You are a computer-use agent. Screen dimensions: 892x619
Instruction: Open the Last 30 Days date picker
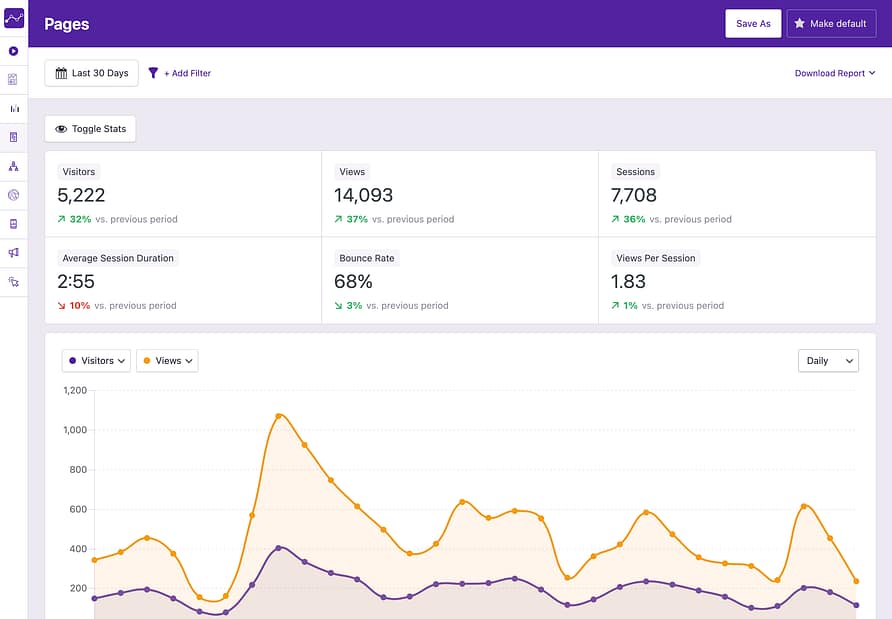[x=91, y=73]
